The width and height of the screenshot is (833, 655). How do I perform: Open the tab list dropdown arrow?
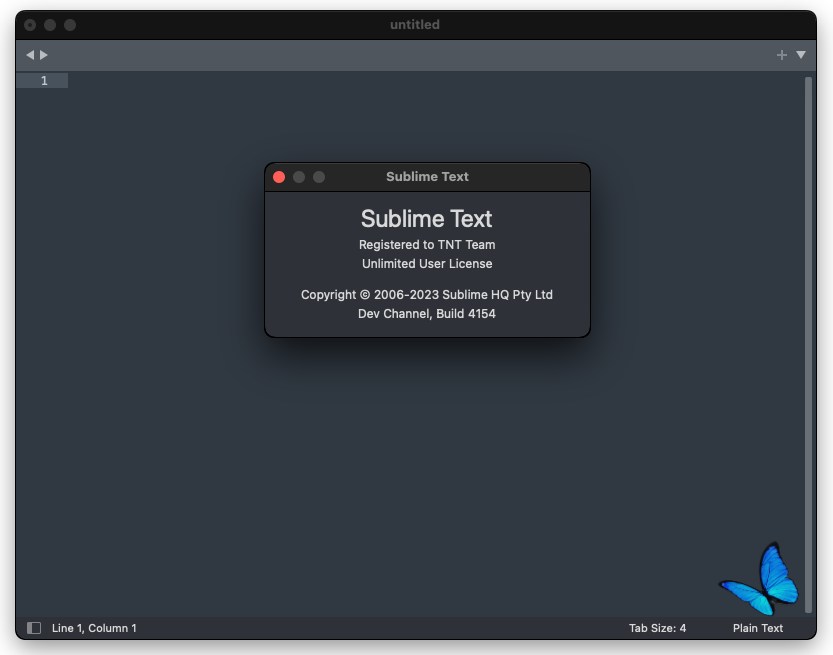[801, 55]
